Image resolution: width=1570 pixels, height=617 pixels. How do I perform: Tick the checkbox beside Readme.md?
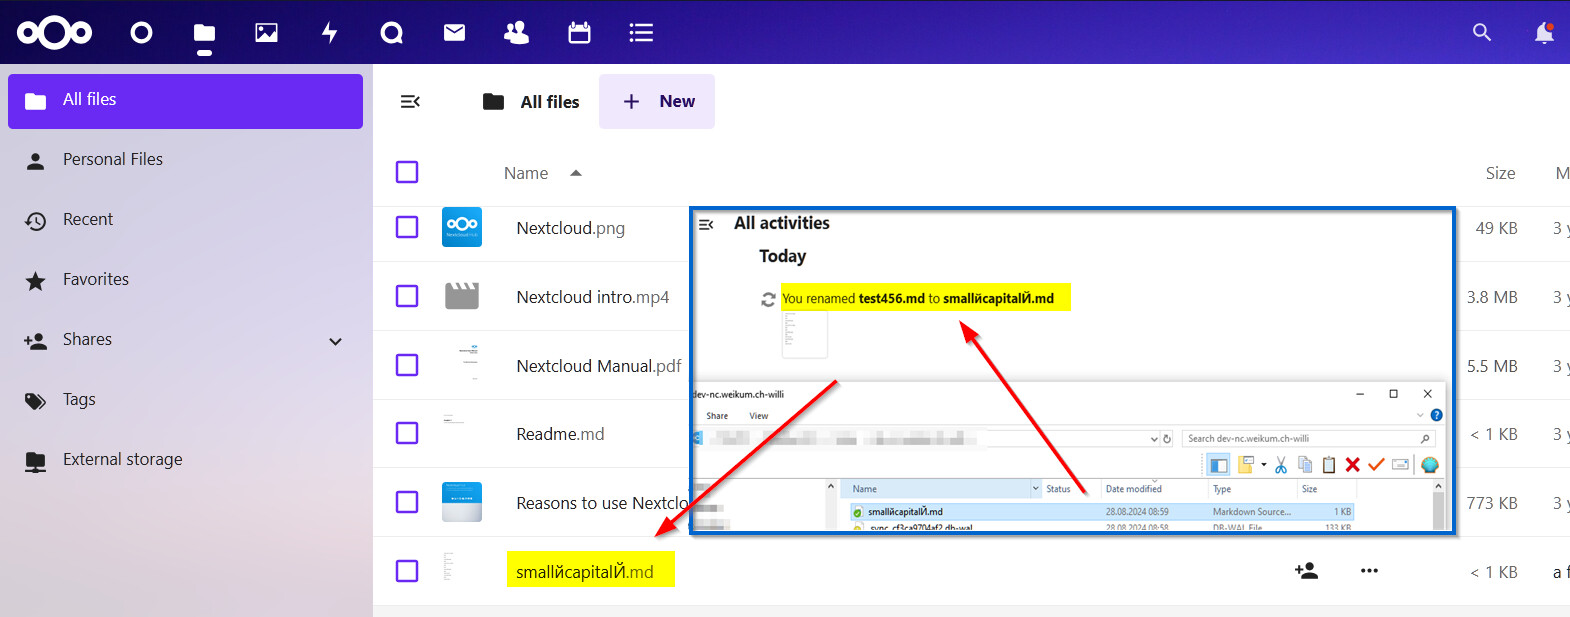[407, 433]
